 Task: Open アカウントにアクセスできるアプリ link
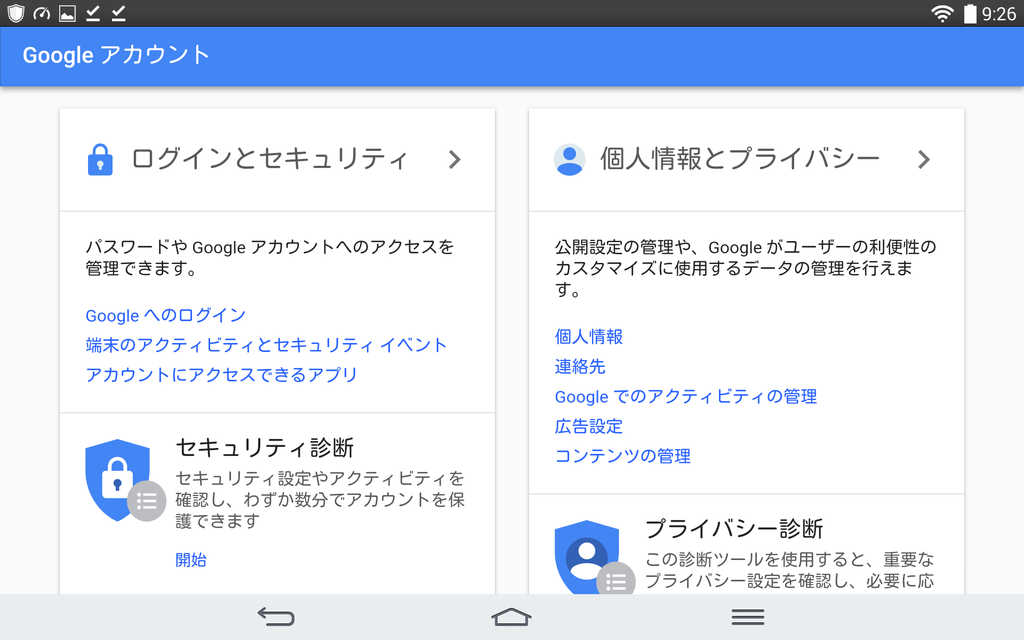coord(221,375)
